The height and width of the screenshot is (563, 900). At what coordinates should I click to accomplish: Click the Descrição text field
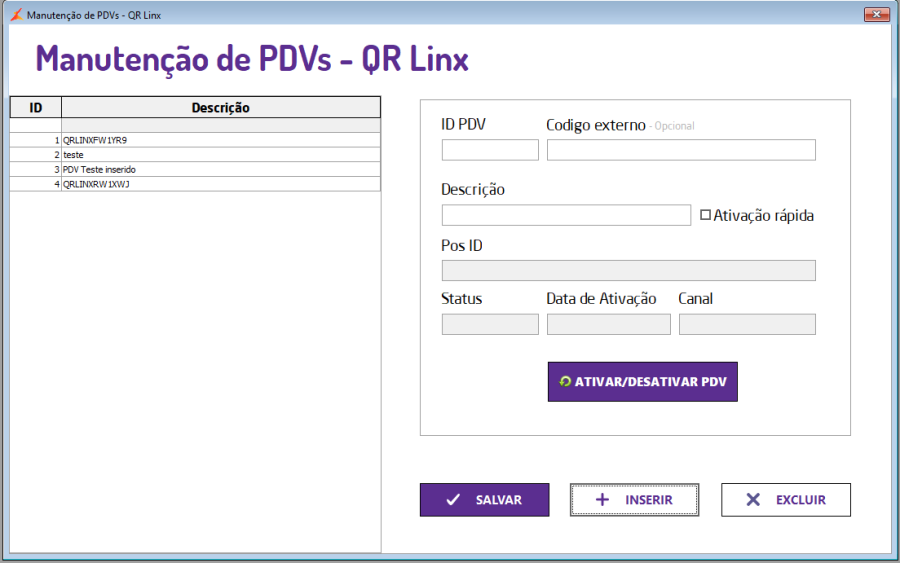(x=566, y=215)
